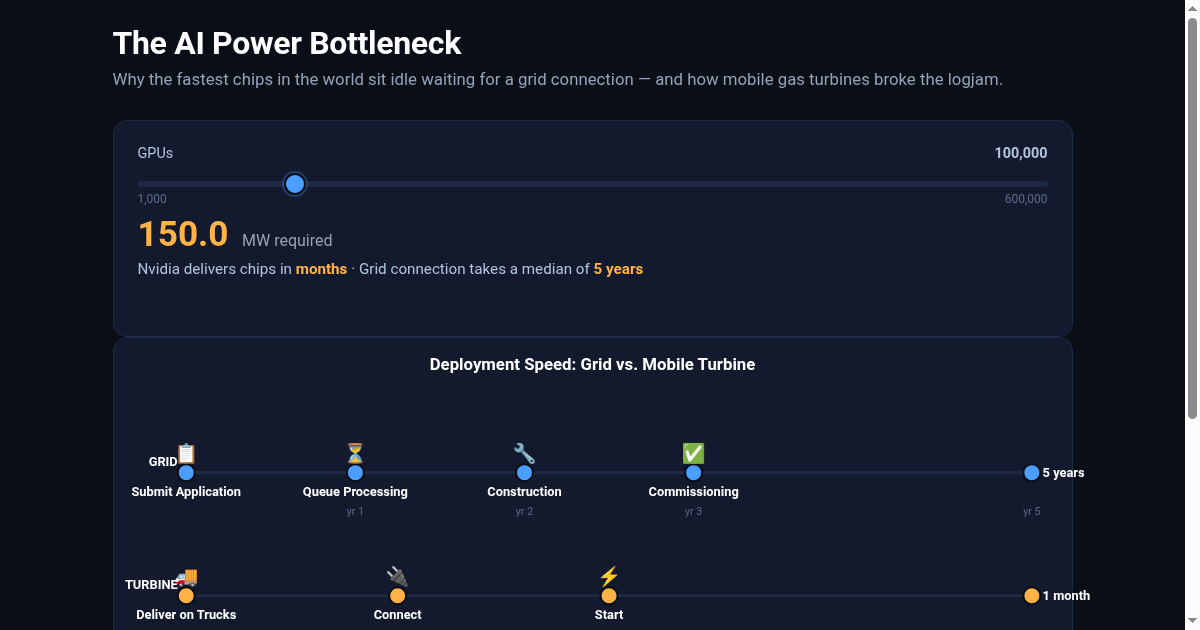
Task: Click the subtitle about chips sitting idle
Action: [558, 79]
